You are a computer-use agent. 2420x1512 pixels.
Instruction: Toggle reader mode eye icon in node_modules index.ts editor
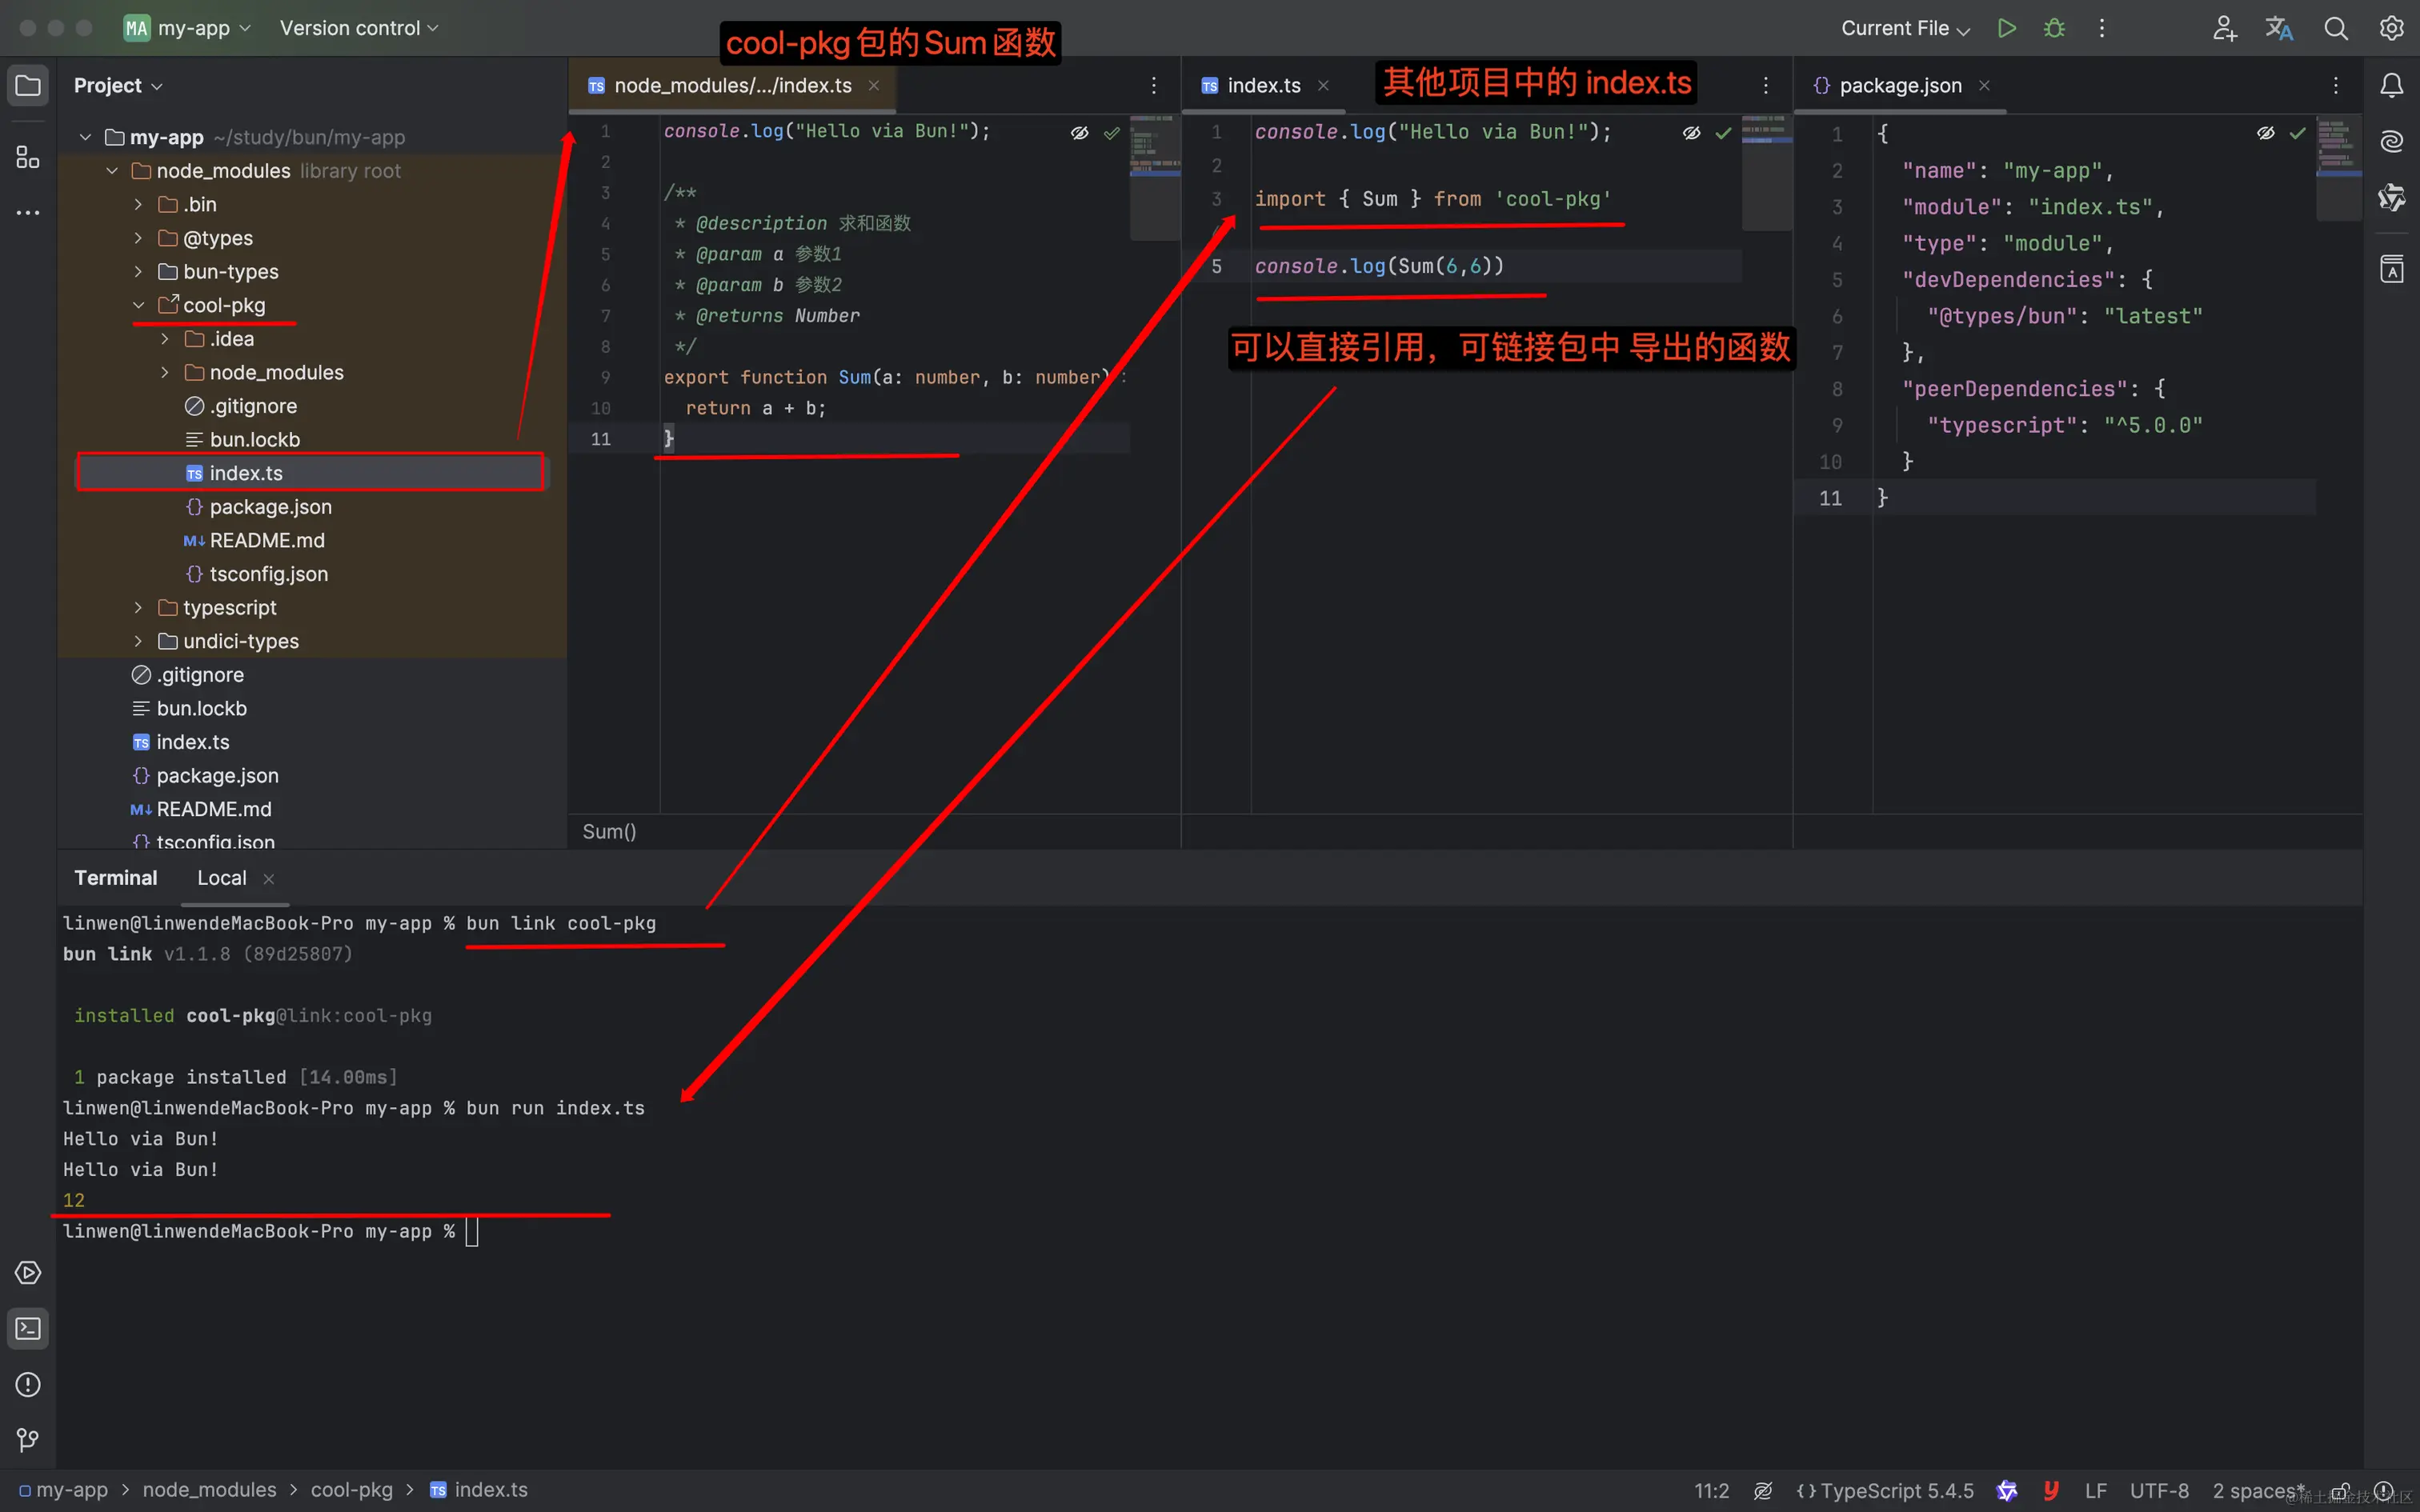coord(1080,132)
